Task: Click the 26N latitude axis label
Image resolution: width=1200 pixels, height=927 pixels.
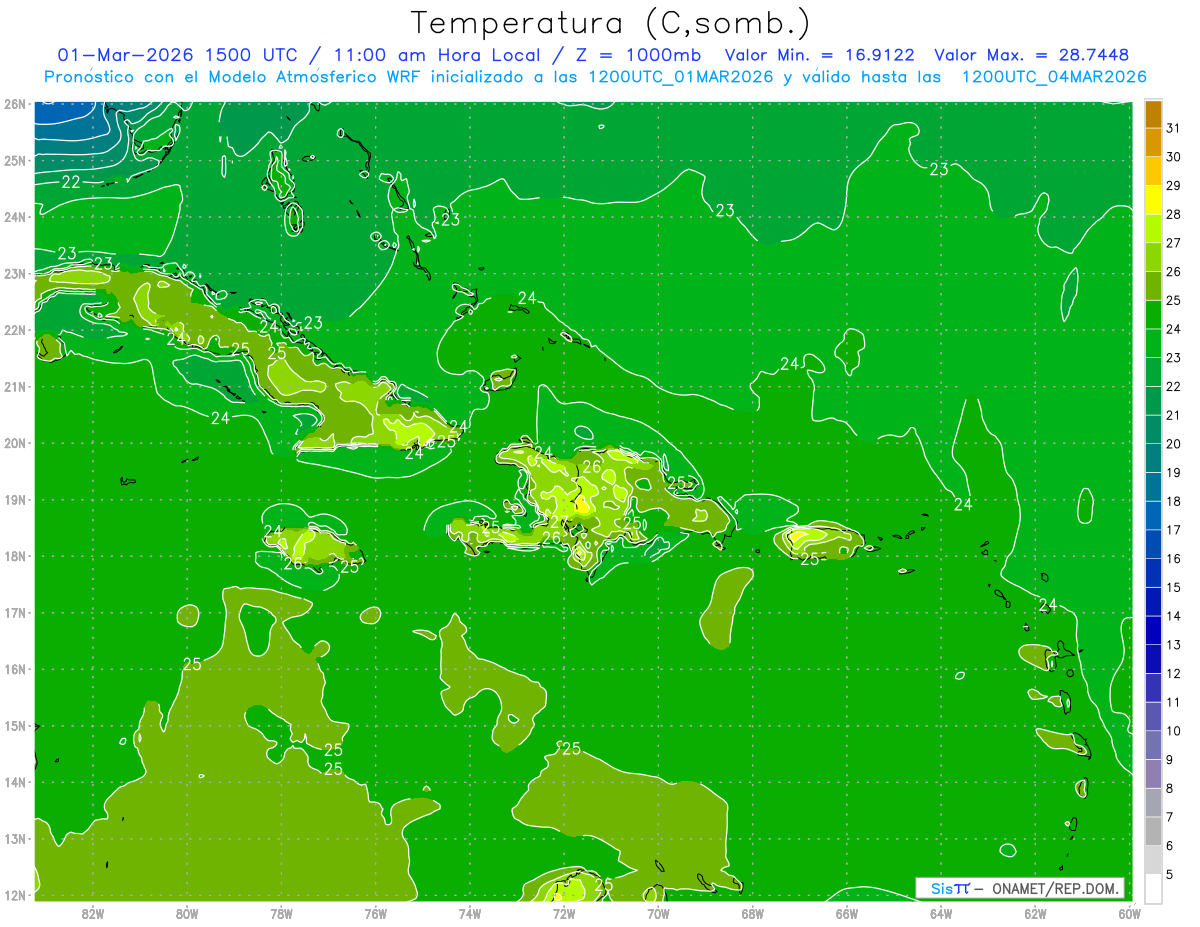Action: point(15,104)
